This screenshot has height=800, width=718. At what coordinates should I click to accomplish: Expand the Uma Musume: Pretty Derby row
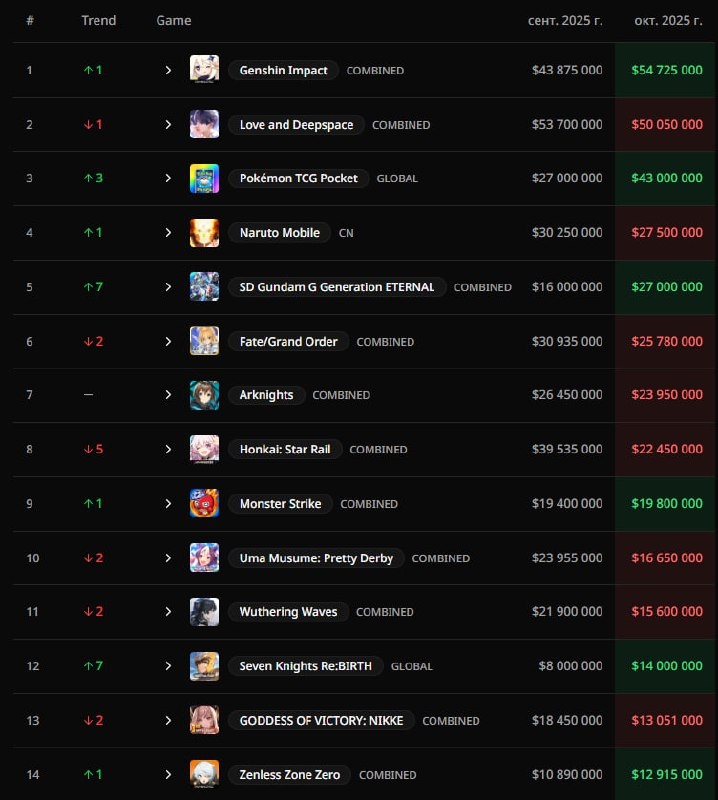pyautogui.click(x=168, y=557)
